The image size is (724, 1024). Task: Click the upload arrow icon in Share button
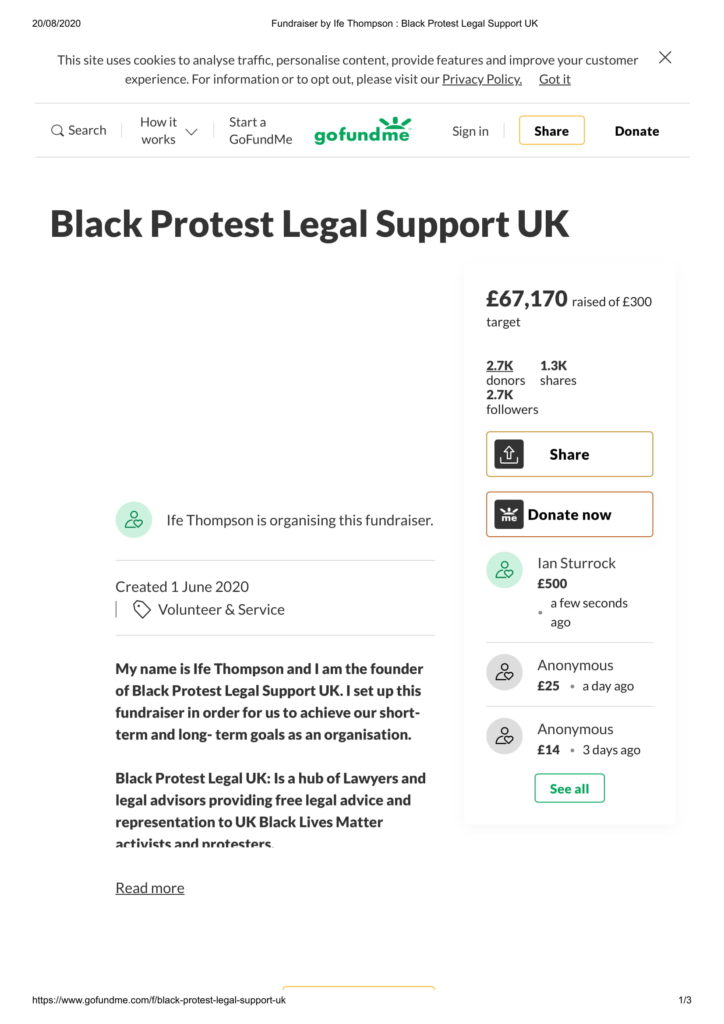coord(509,455)
